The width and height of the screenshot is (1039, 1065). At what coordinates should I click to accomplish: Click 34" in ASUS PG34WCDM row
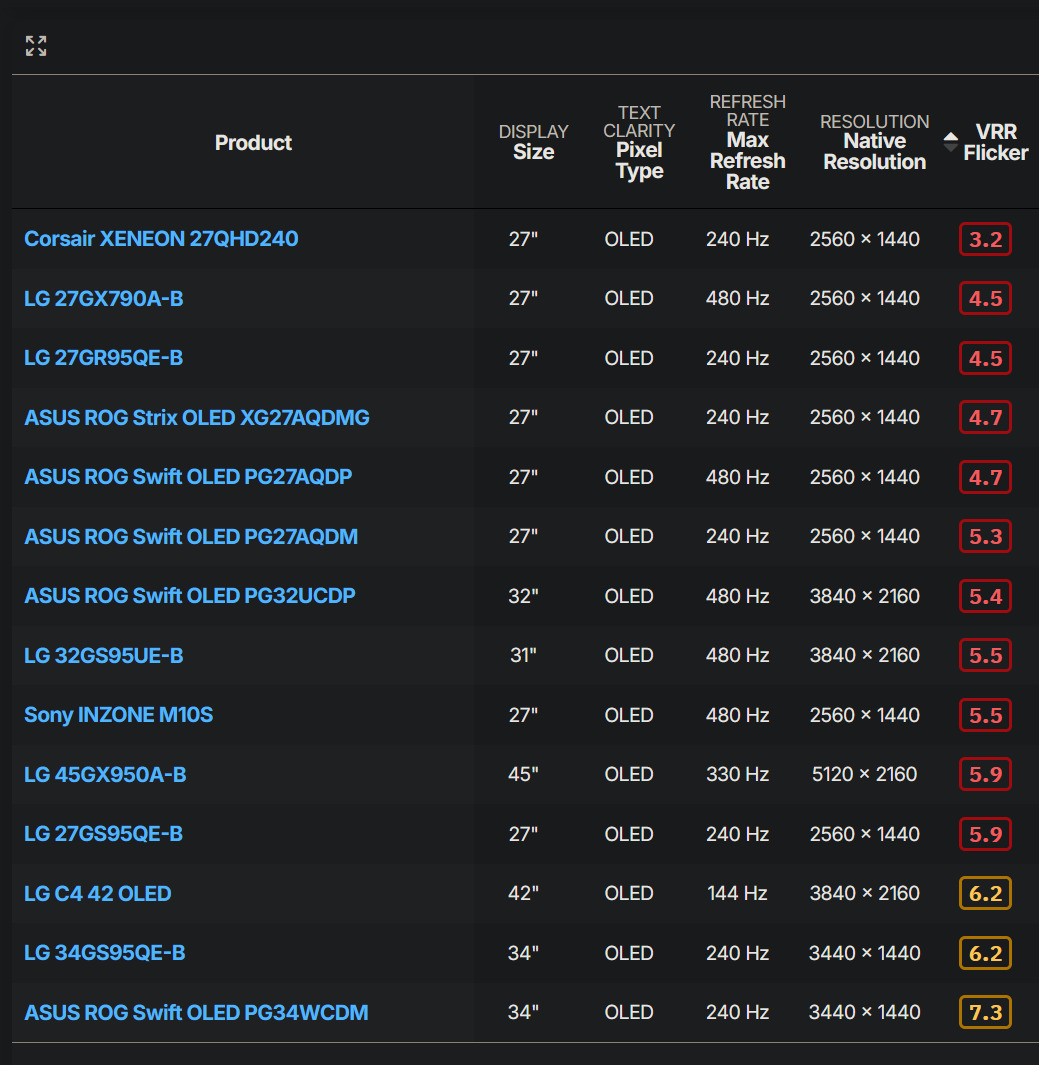click(524, 1013)
